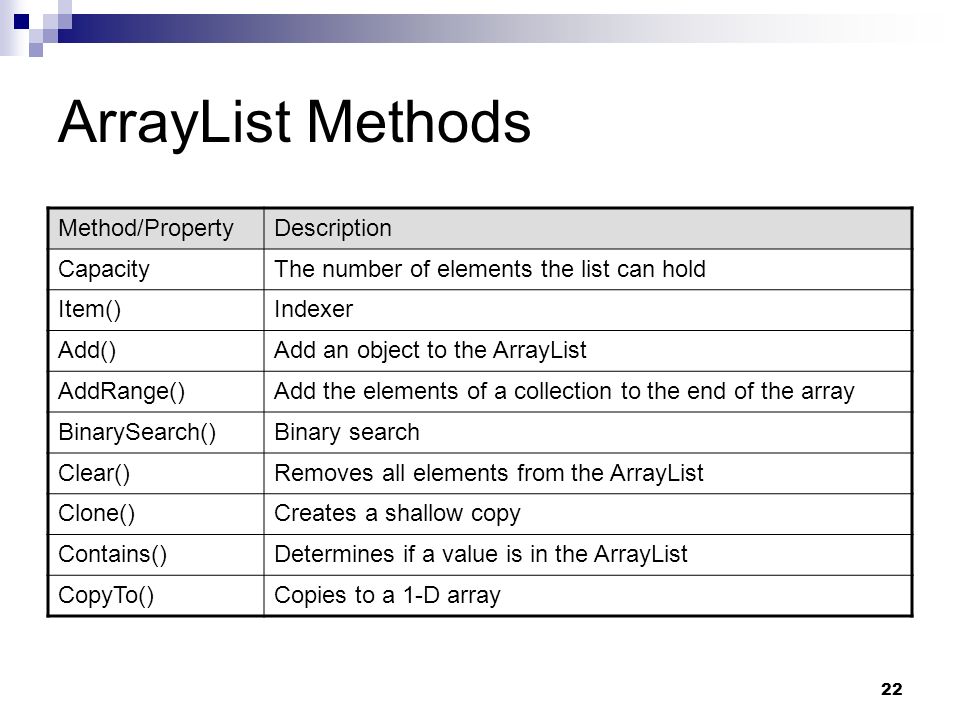The height and width of the screenshot is (720, 960).
Task: Click the Binary search description cell
Action: [x=588, y=432]
